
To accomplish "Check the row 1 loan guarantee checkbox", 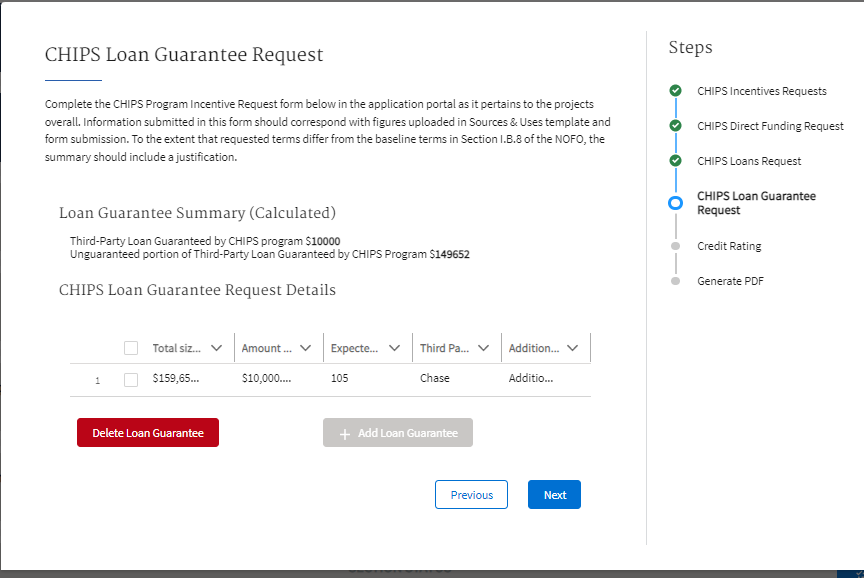I will (131, 379).
